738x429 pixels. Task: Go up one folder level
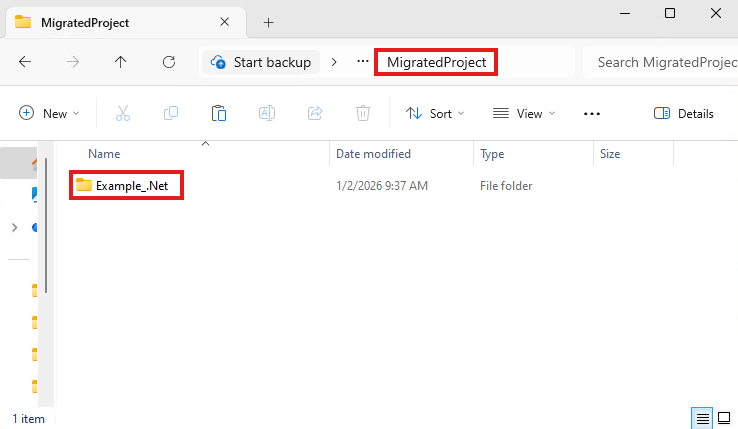pyautogui.click(x=121, y=62)
